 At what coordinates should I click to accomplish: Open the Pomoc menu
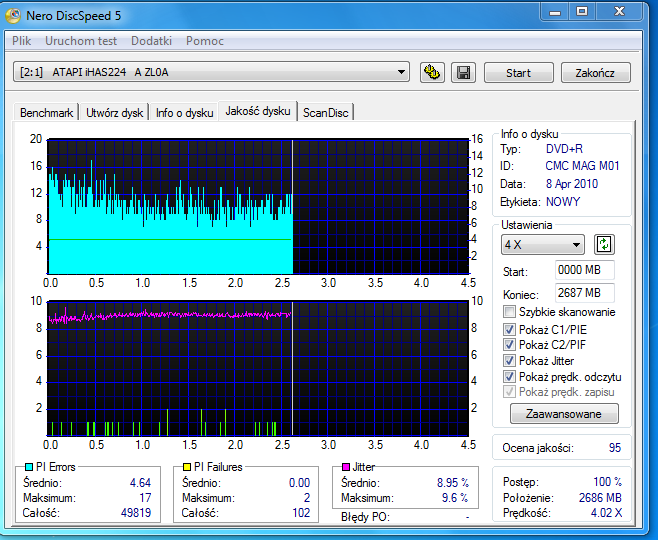(205, 41)
